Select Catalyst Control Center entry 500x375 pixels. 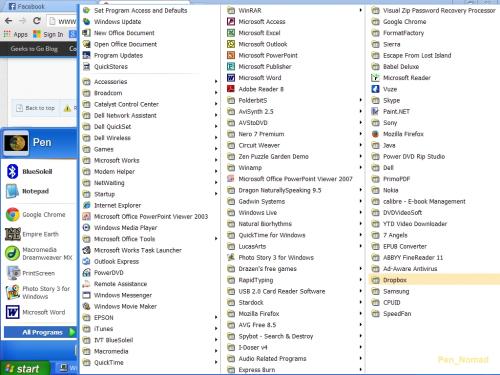click(x=149, y=104)
